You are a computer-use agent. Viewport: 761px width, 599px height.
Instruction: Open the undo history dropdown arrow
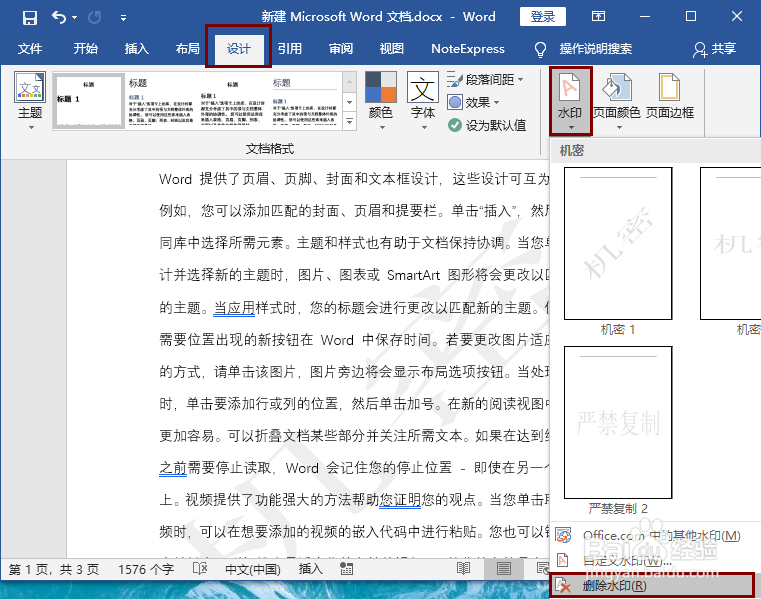(74, 18)
